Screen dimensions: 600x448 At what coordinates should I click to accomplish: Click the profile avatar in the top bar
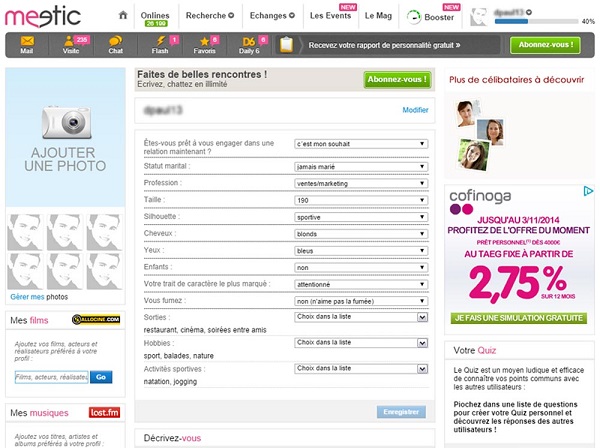(x=479, y=17)
